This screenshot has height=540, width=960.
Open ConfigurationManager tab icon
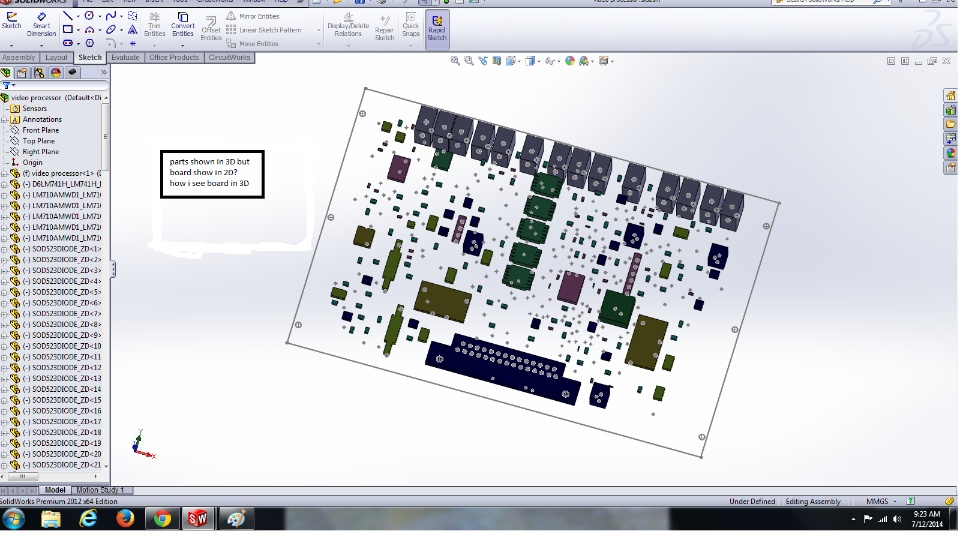click(x=39, y=73)
